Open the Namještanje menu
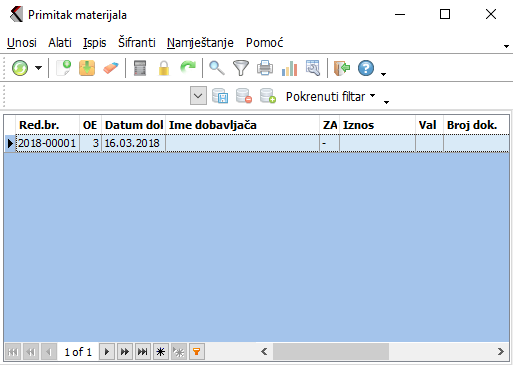The height and width of the screenshot is (365, 513). pyautogui.click(x=200, y=43)
